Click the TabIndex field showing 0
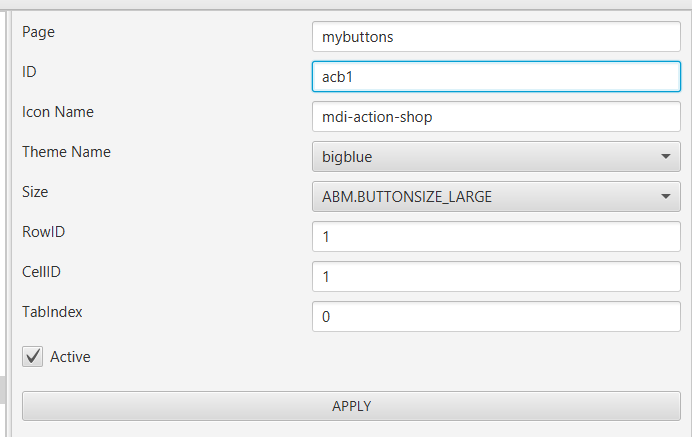 496,317
